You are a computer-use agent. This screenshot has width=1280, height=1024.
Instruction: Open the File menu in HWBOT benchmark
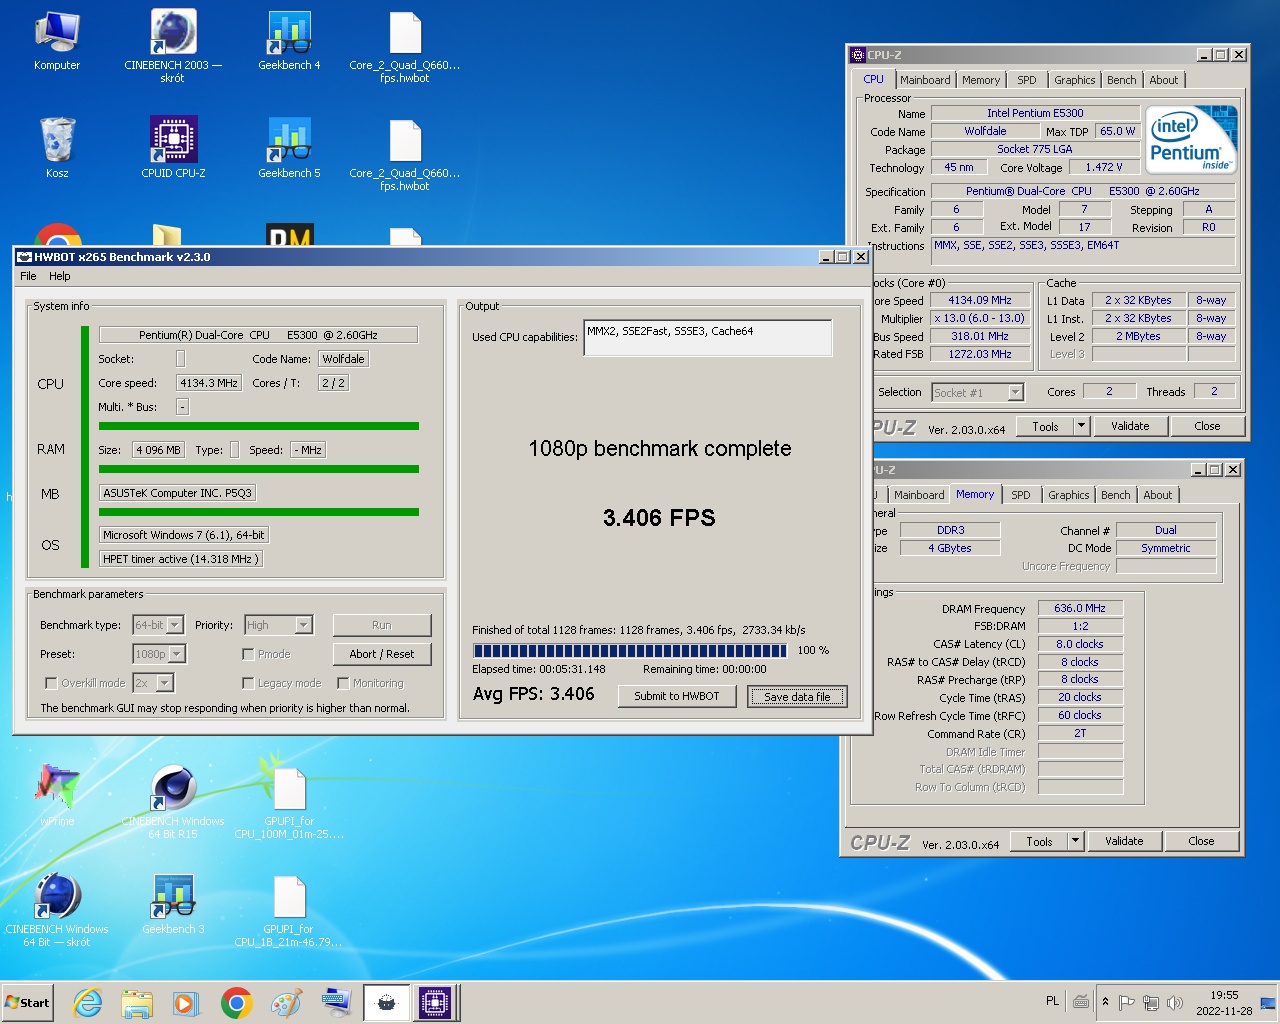pyautogui.click(x=28, y=276)
